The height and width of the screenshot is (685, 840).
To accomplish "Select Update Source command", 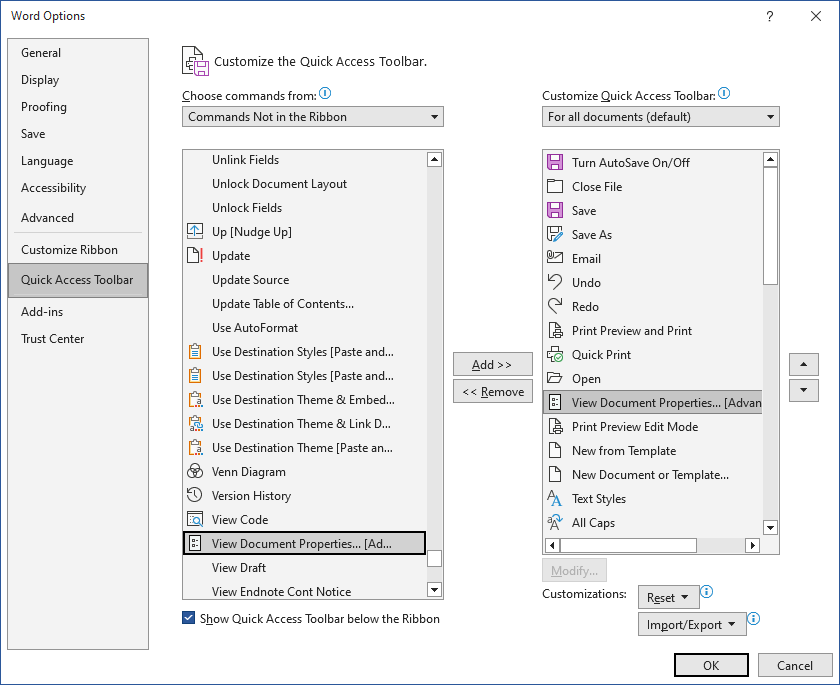I will tap(304, 280).
